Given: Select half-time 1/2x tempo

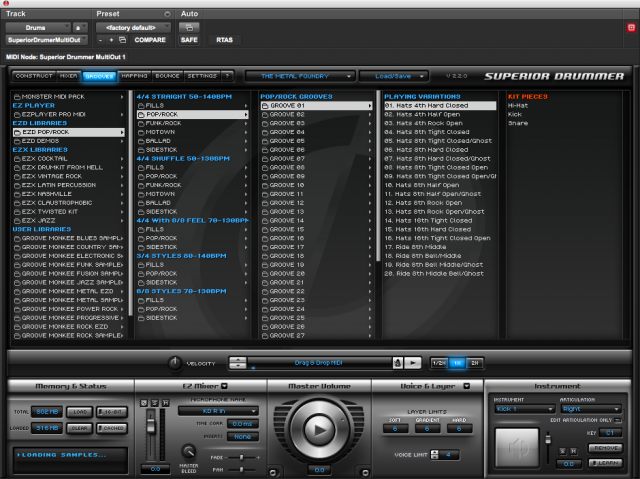Looking at the screenshot, I should (439, 363).
